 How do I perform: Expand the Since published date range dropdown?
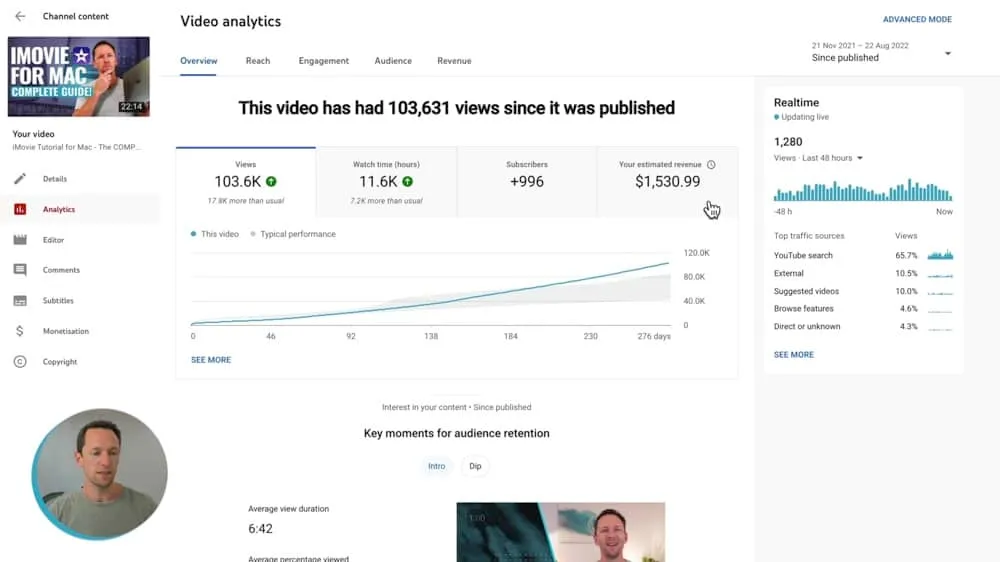[x=947, y=54]
